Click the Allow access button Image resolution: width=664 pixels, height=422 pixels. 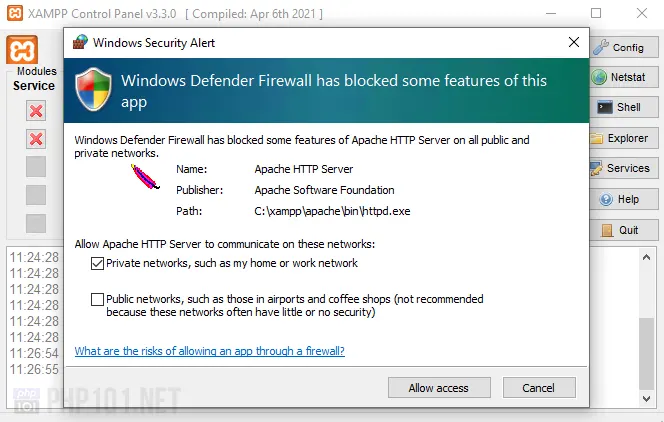click(x=438, y=387)
